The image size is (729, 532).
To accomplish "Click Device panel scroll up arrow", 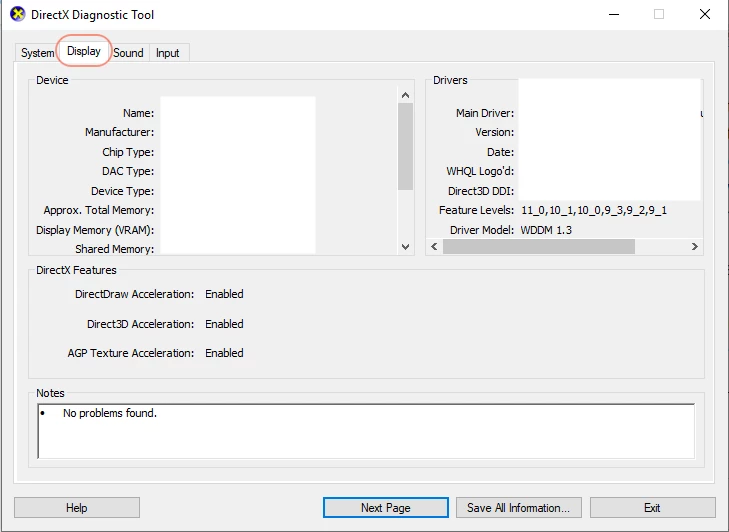I will click(405, 95).
